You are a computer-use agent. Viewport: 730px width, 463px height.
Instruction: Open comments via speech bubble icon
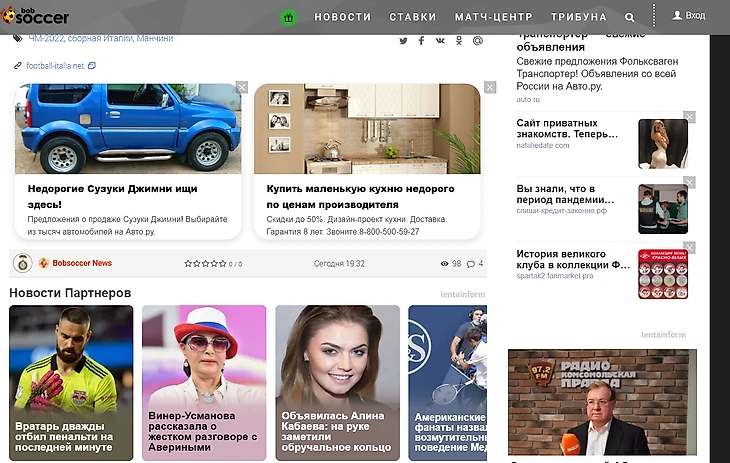pyautogui.click(x=471, y=264)
